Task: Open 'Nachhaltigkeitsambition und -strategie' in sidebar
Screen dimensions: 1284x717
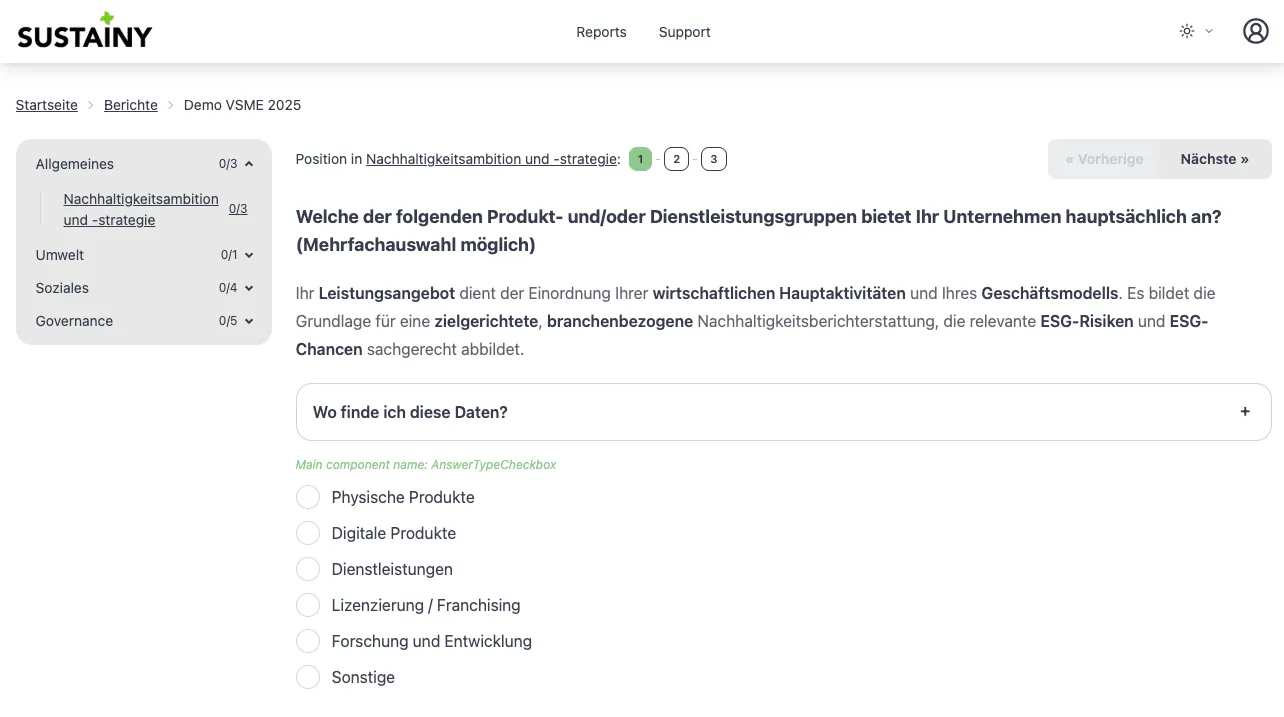Action: click(x=140, y=209)
